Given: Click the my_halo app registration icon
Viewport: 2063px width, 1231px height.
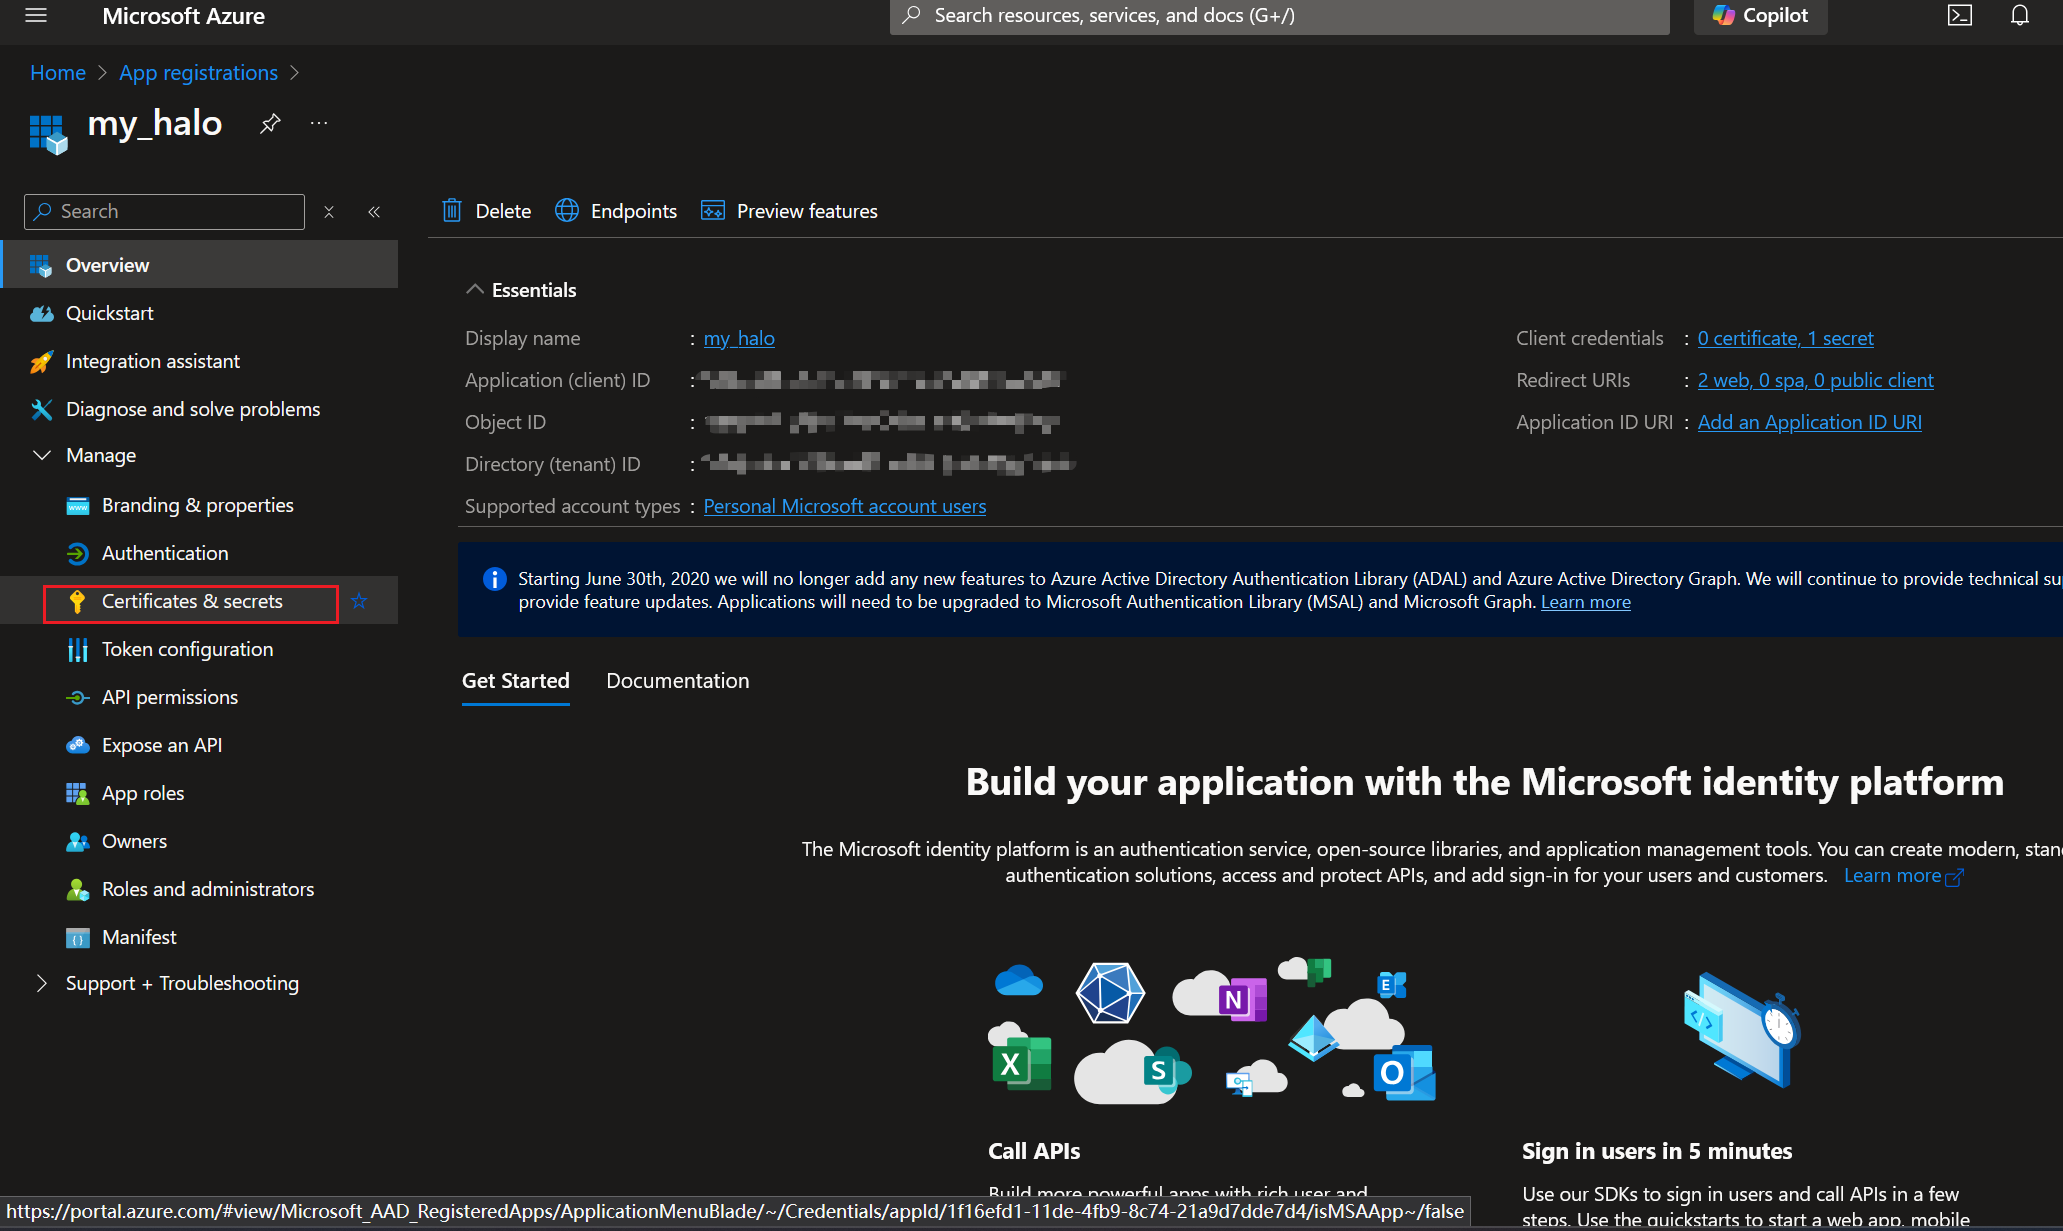Looking at the screenshot, I should [49, 134].
